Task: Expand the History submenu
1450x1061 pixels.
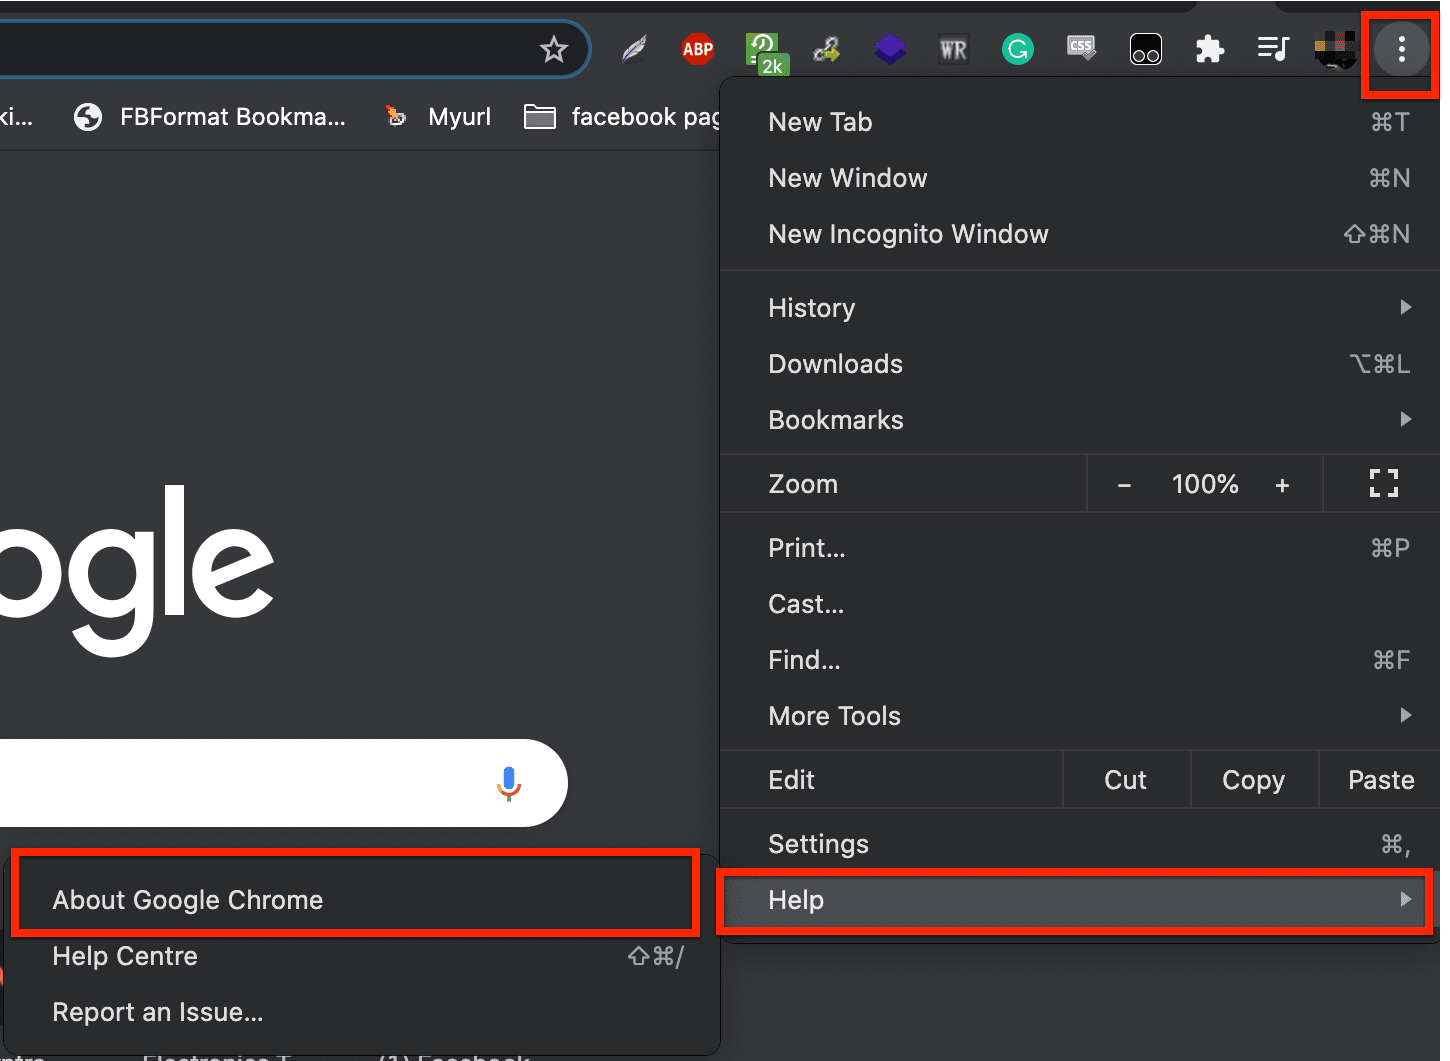Action: (x=1078, y=308)
